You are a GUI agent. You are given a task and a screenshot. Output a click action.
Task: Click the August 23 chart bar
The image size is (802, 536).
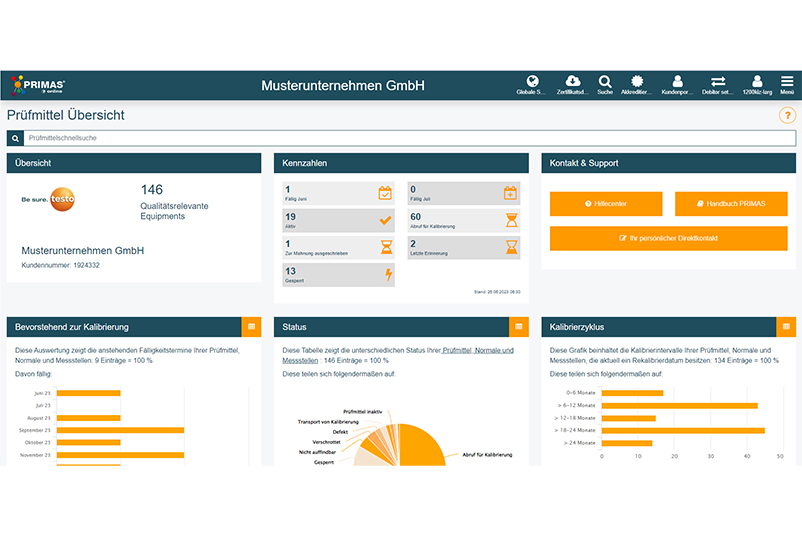pyautogui.click(x=88, y=418)
